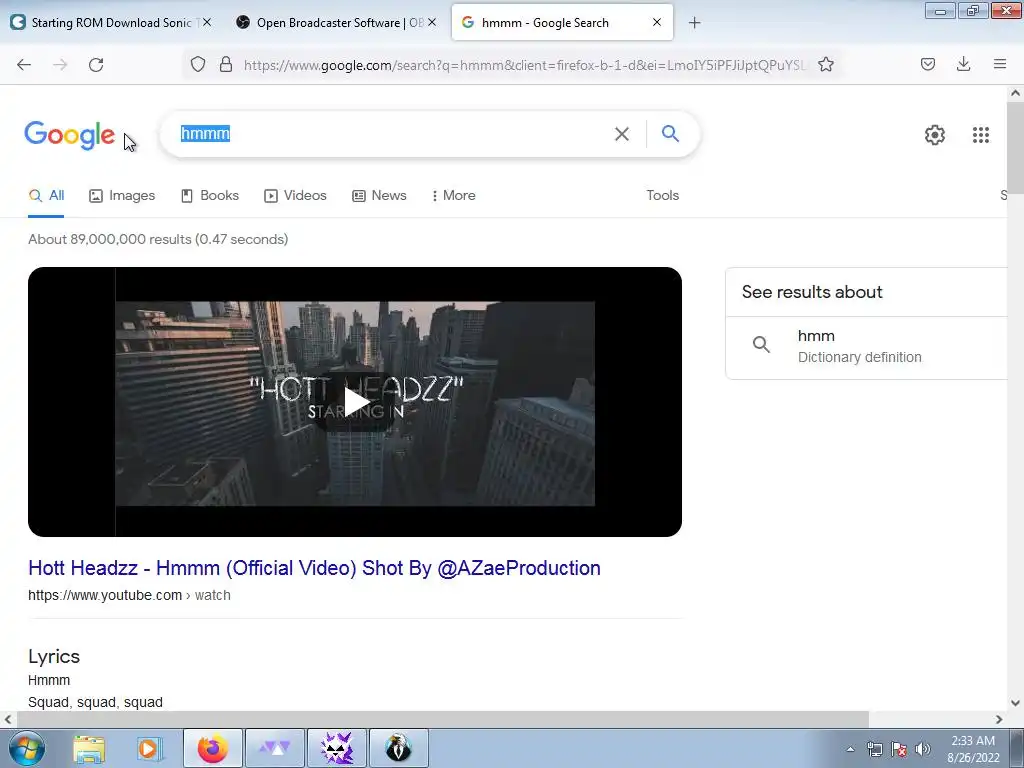This screenshot has width=1024, height=768.
Task: Expand the More search categories menu
Action: [x=453, y=195]
